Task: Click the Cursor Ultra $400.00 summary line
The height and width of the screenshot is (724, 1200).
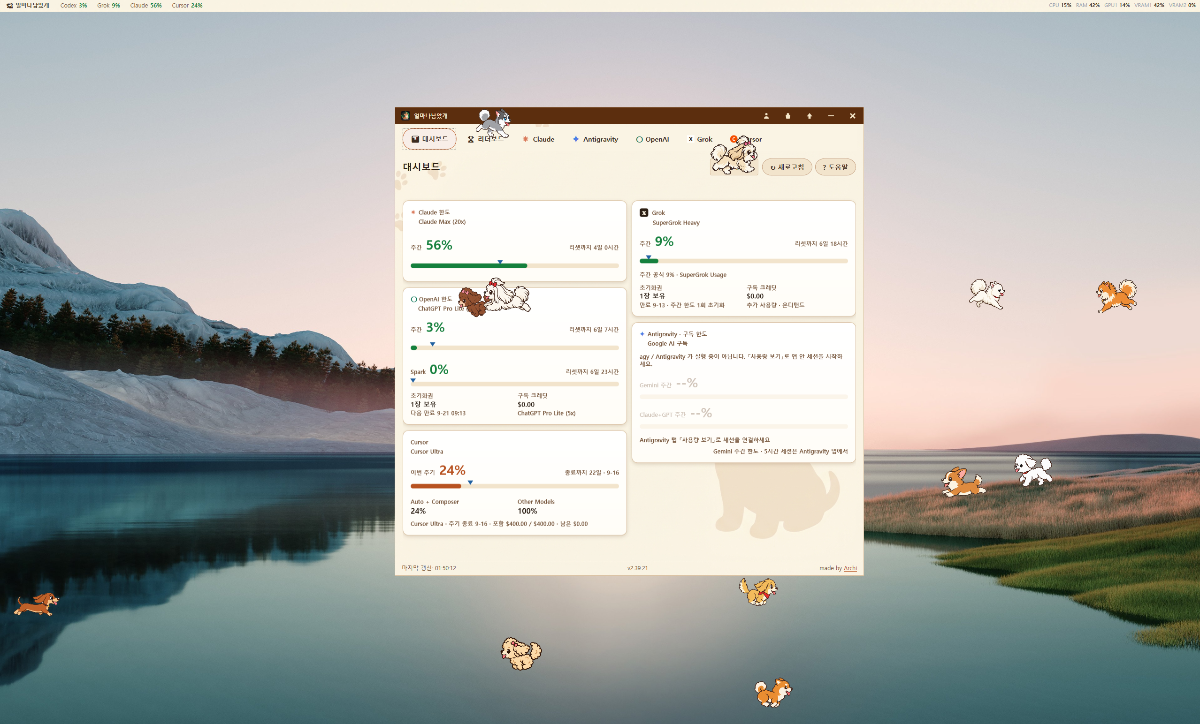Action: (x=499, y=523)
